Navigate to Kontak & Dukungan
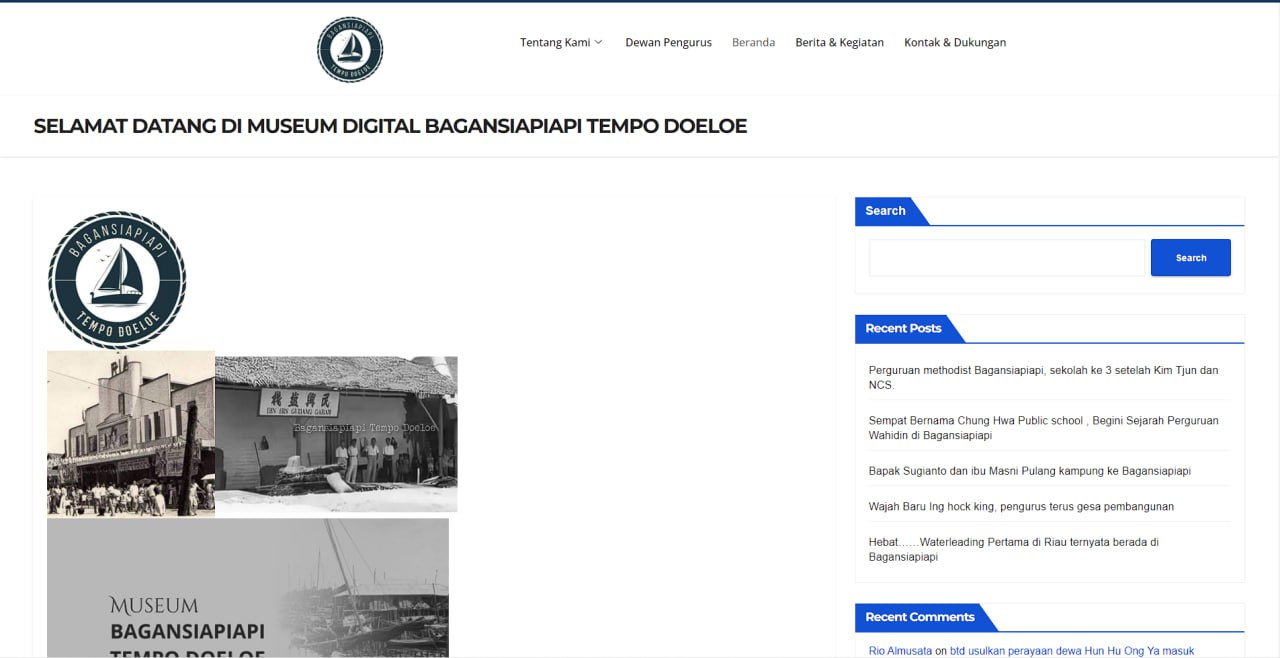The height and width of the screenshot is (658, 1280). 954,43
